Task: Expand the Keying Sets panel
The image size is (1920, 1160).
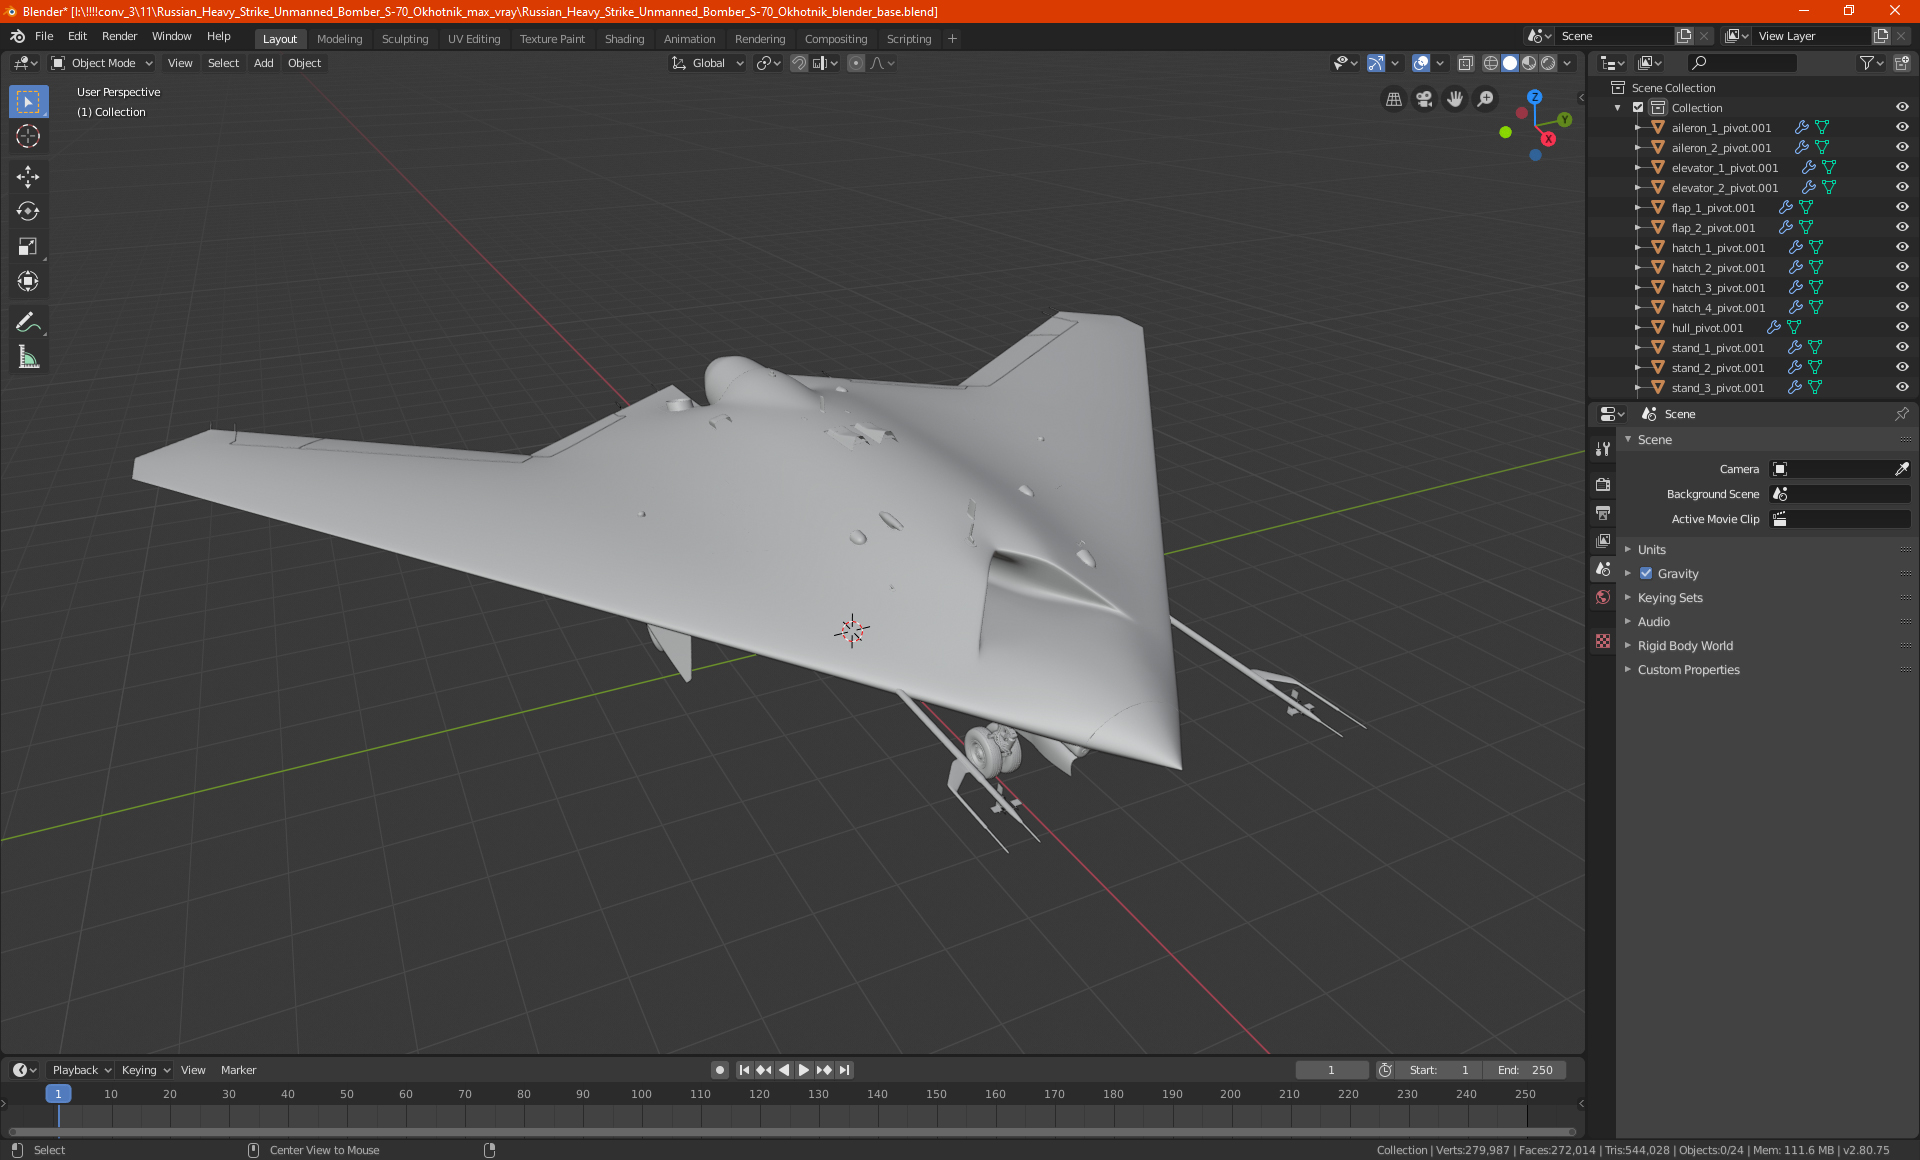Action: coord(1669,598)
